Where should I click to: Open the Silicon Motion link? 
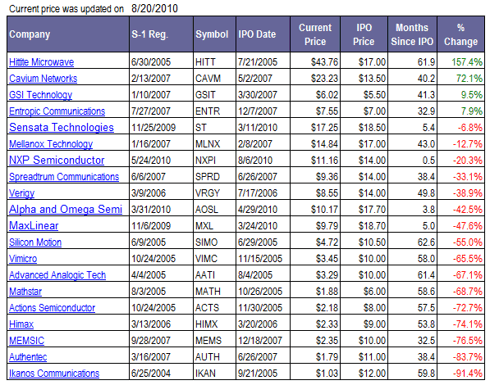tap(35, 242)
